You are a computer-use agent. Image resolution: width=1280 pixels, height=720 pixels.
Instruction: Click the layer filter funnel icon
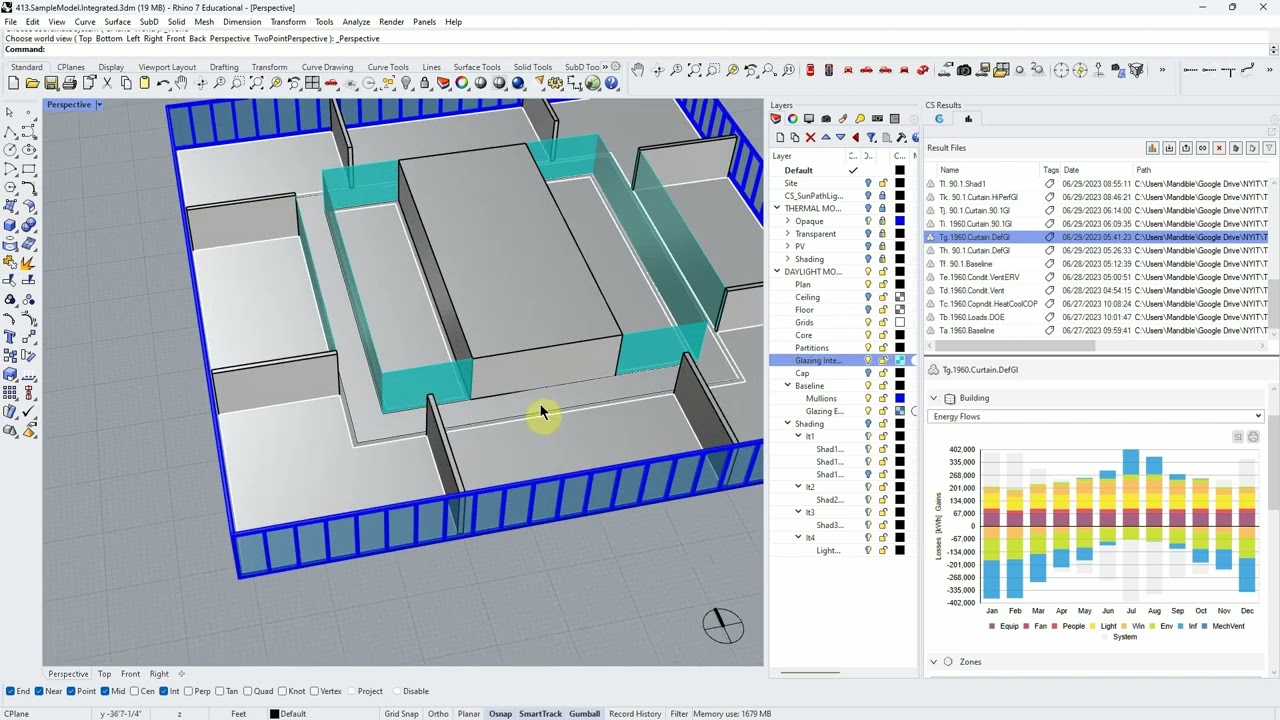pos(871,137)
